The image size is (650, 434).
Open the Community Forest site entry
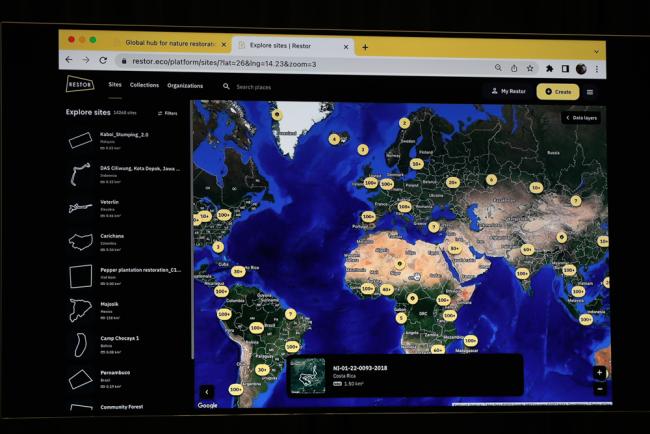click(x=124, y=407)
